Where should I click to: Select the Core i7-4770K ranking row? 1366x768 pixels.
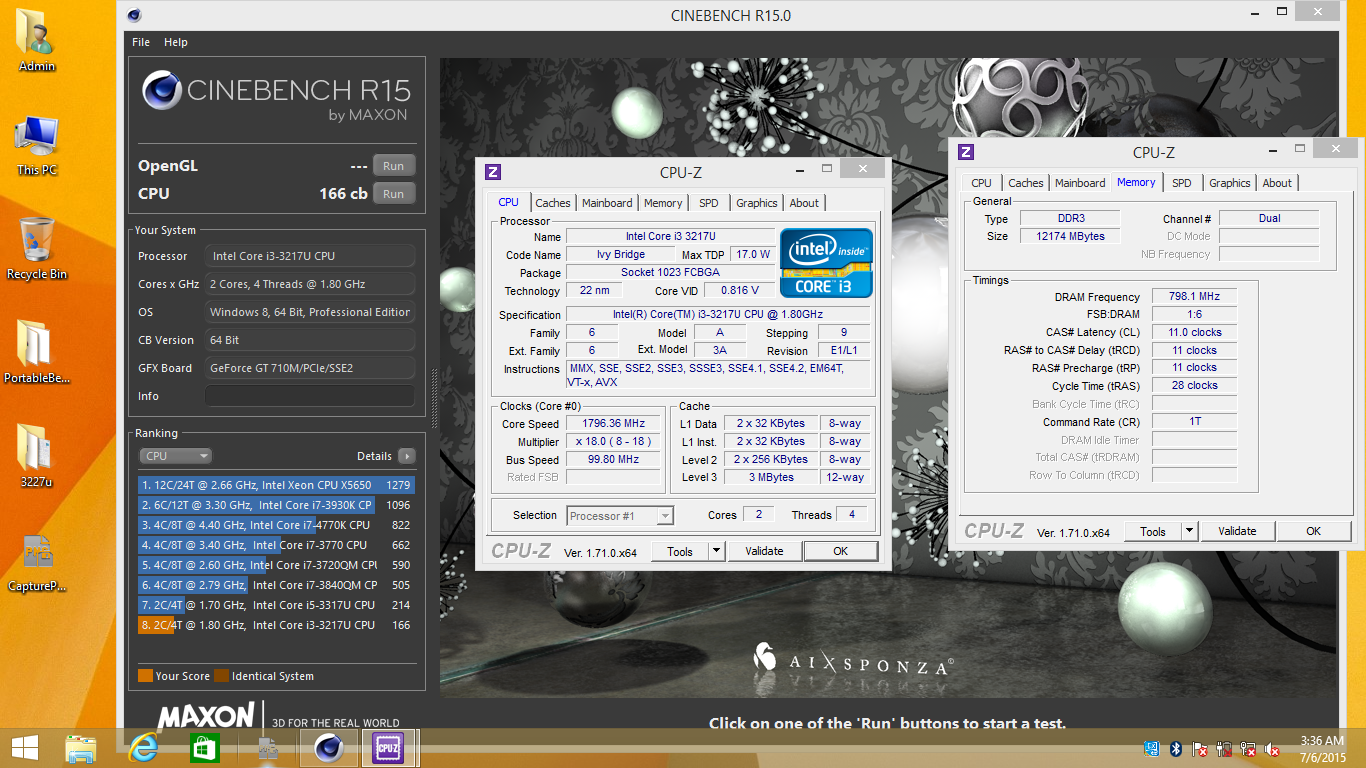point(276,525)
